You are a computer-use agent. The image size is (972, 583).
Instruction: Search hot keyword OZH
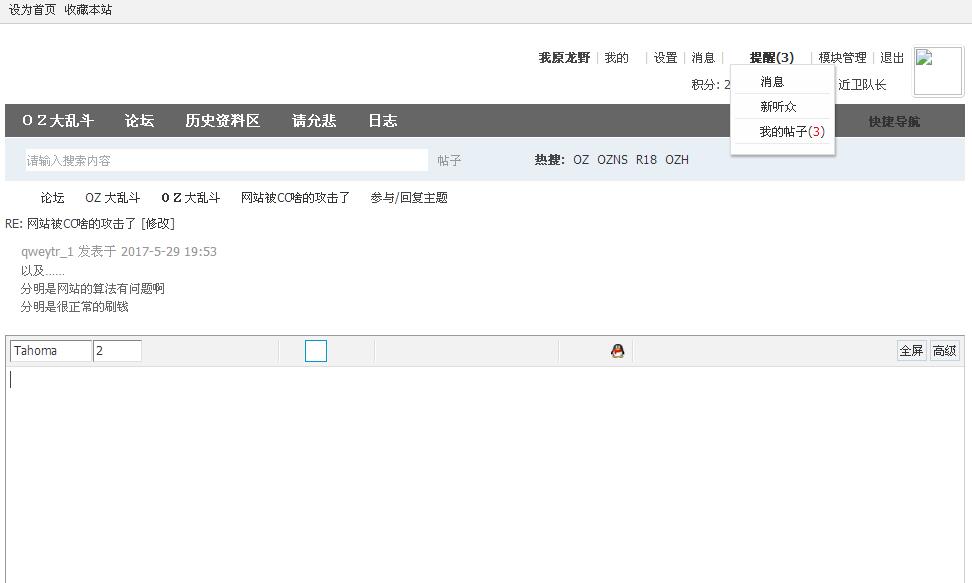tap(677, 160)
